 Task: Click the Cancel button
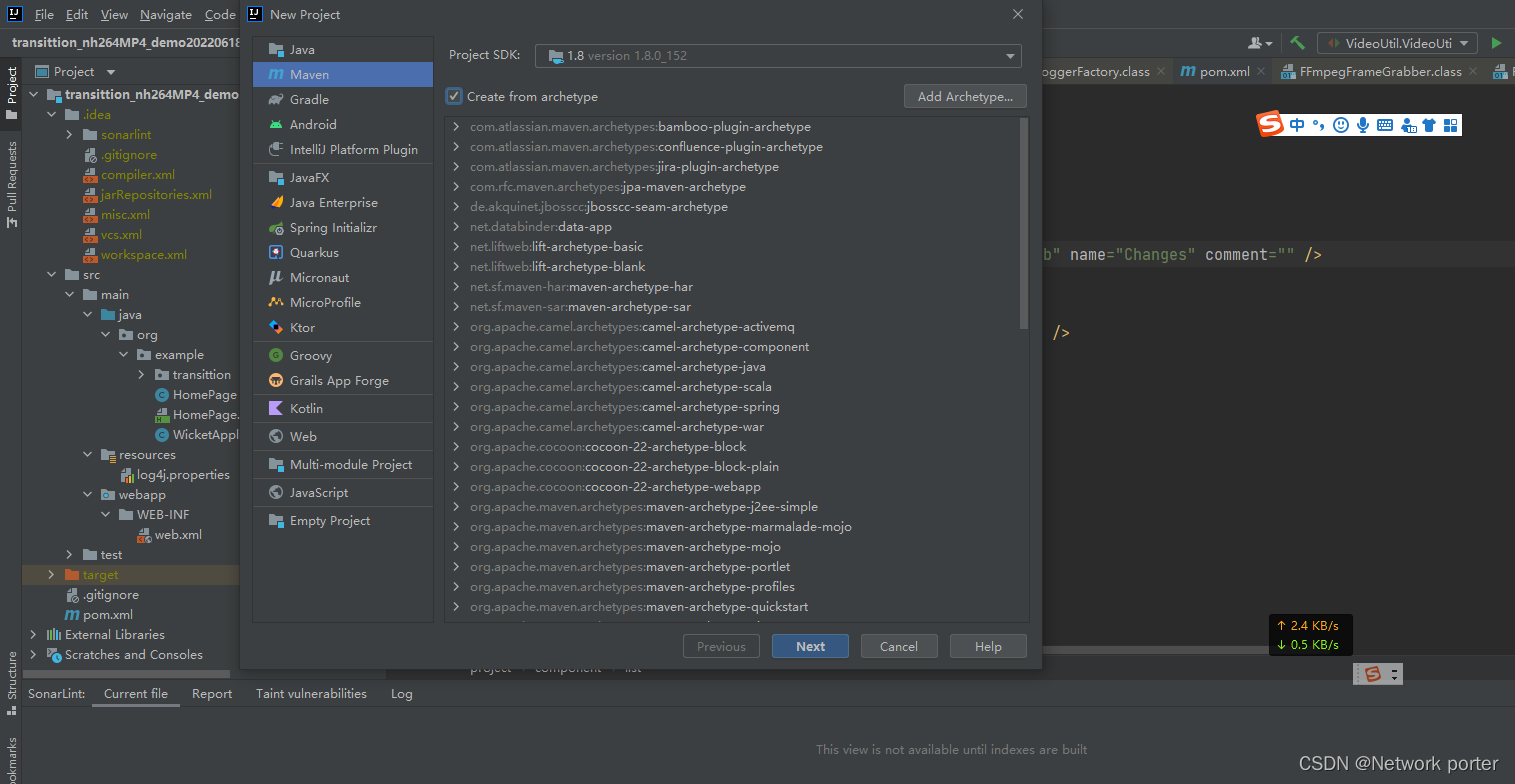tap(899, 647)
